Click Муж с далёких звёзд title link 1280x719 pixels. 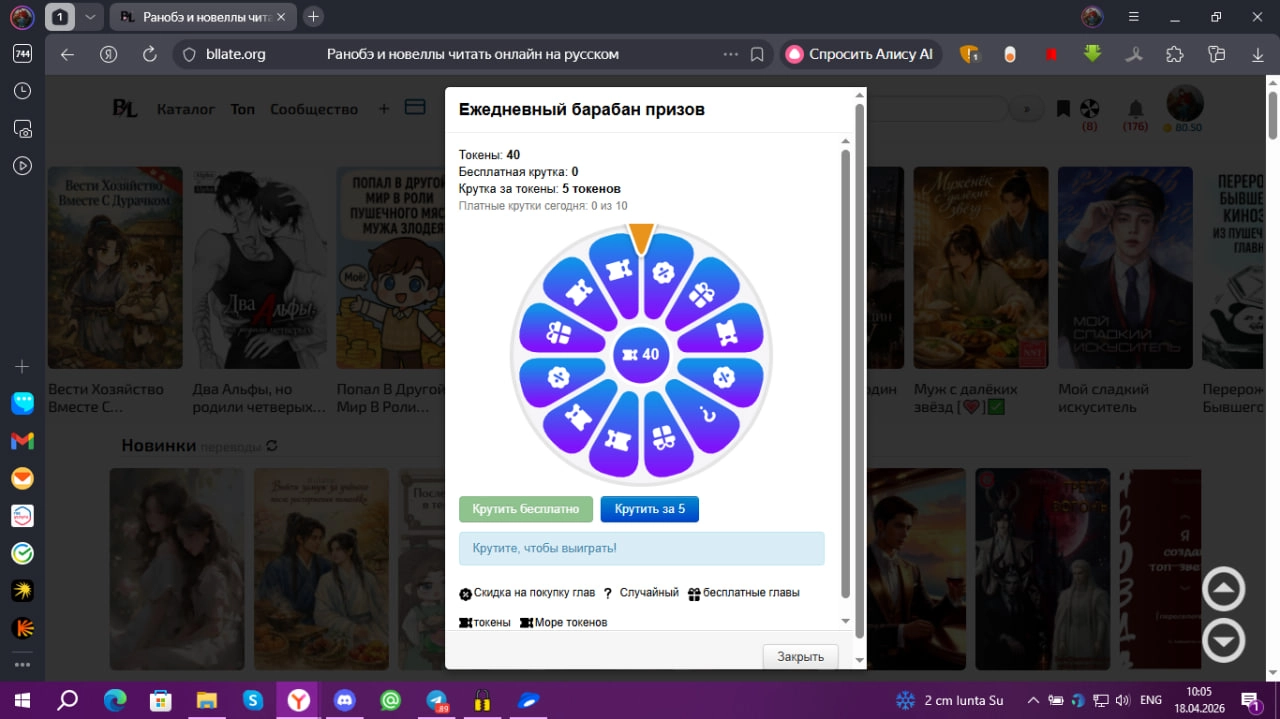[x=966, y=398]
